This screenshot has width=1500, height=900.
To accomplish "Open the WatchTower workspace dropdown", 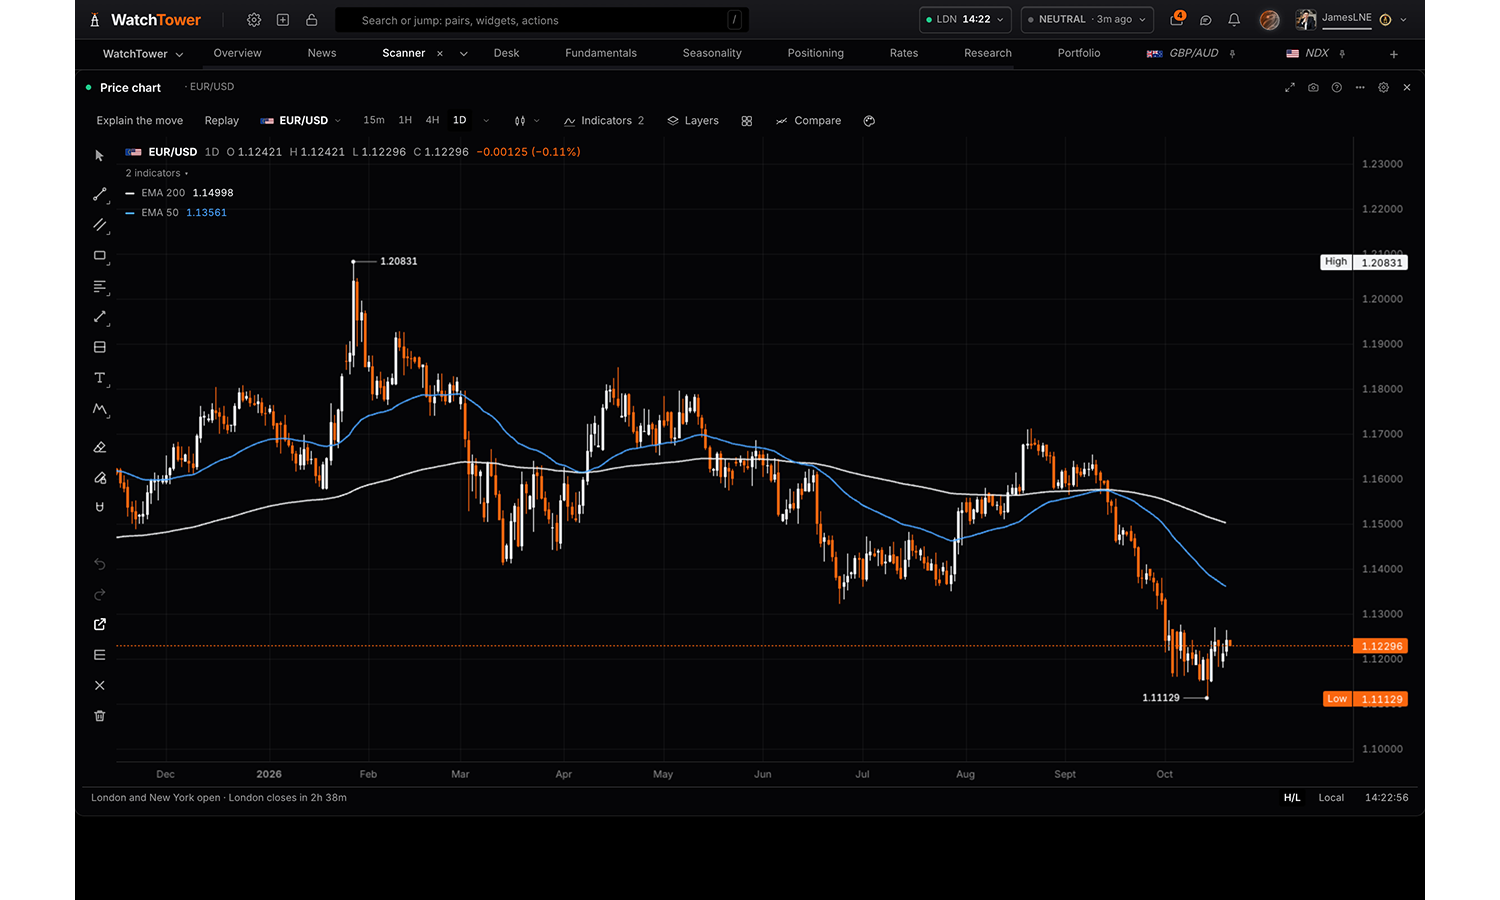I will (x=143, y=54).
